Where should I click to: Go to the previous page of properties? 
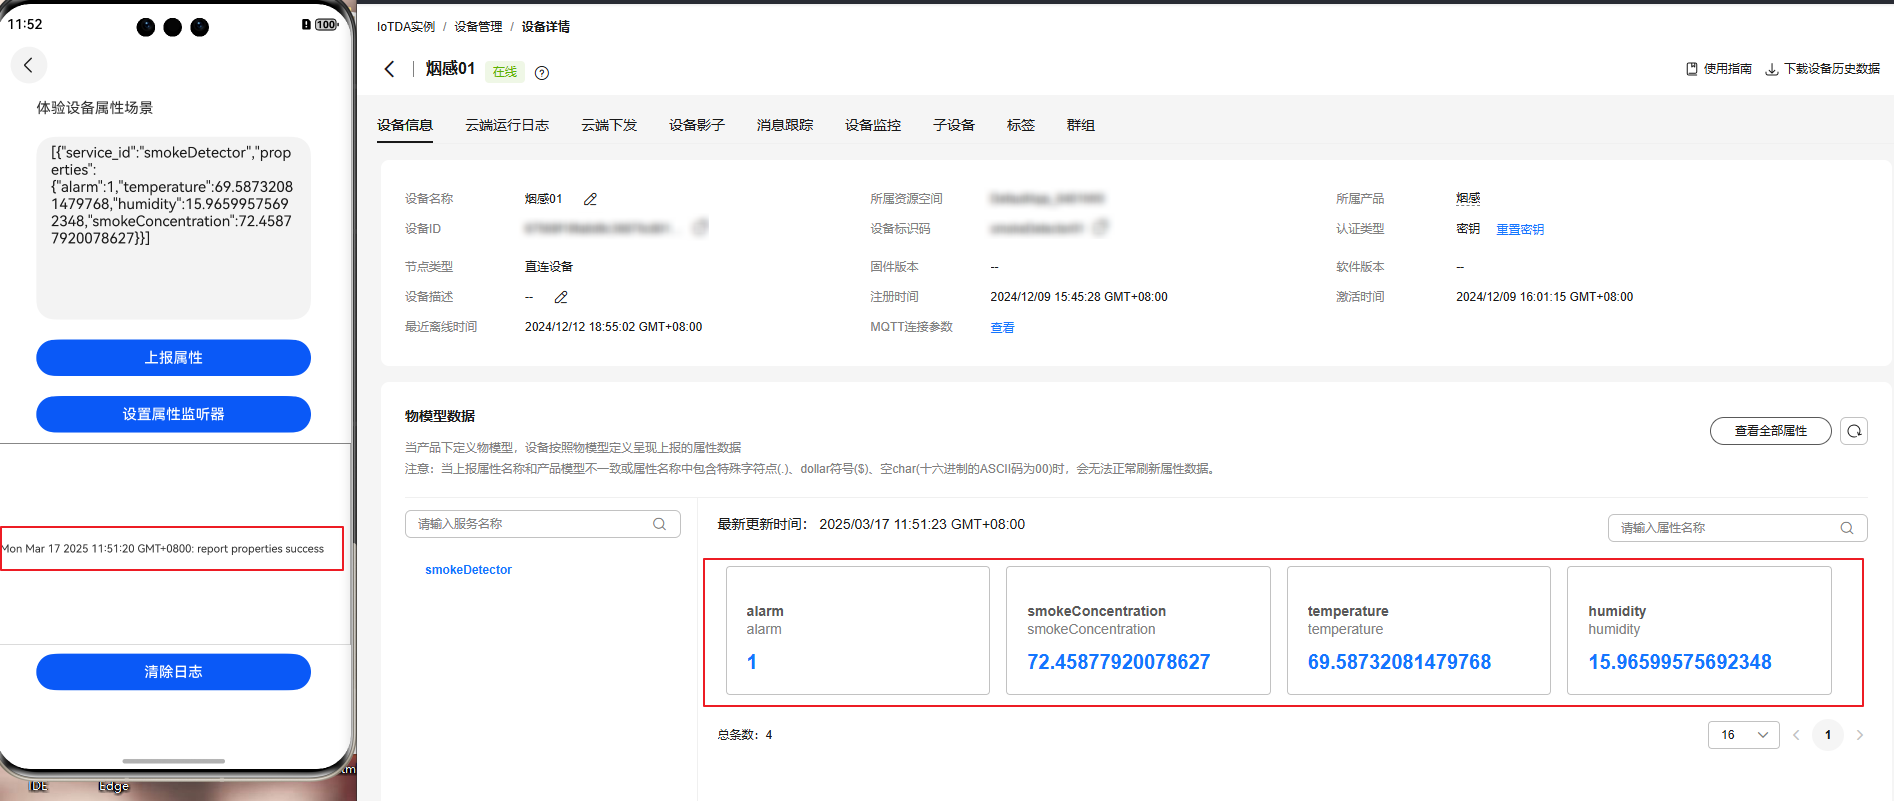click(x=1796, y=735)
